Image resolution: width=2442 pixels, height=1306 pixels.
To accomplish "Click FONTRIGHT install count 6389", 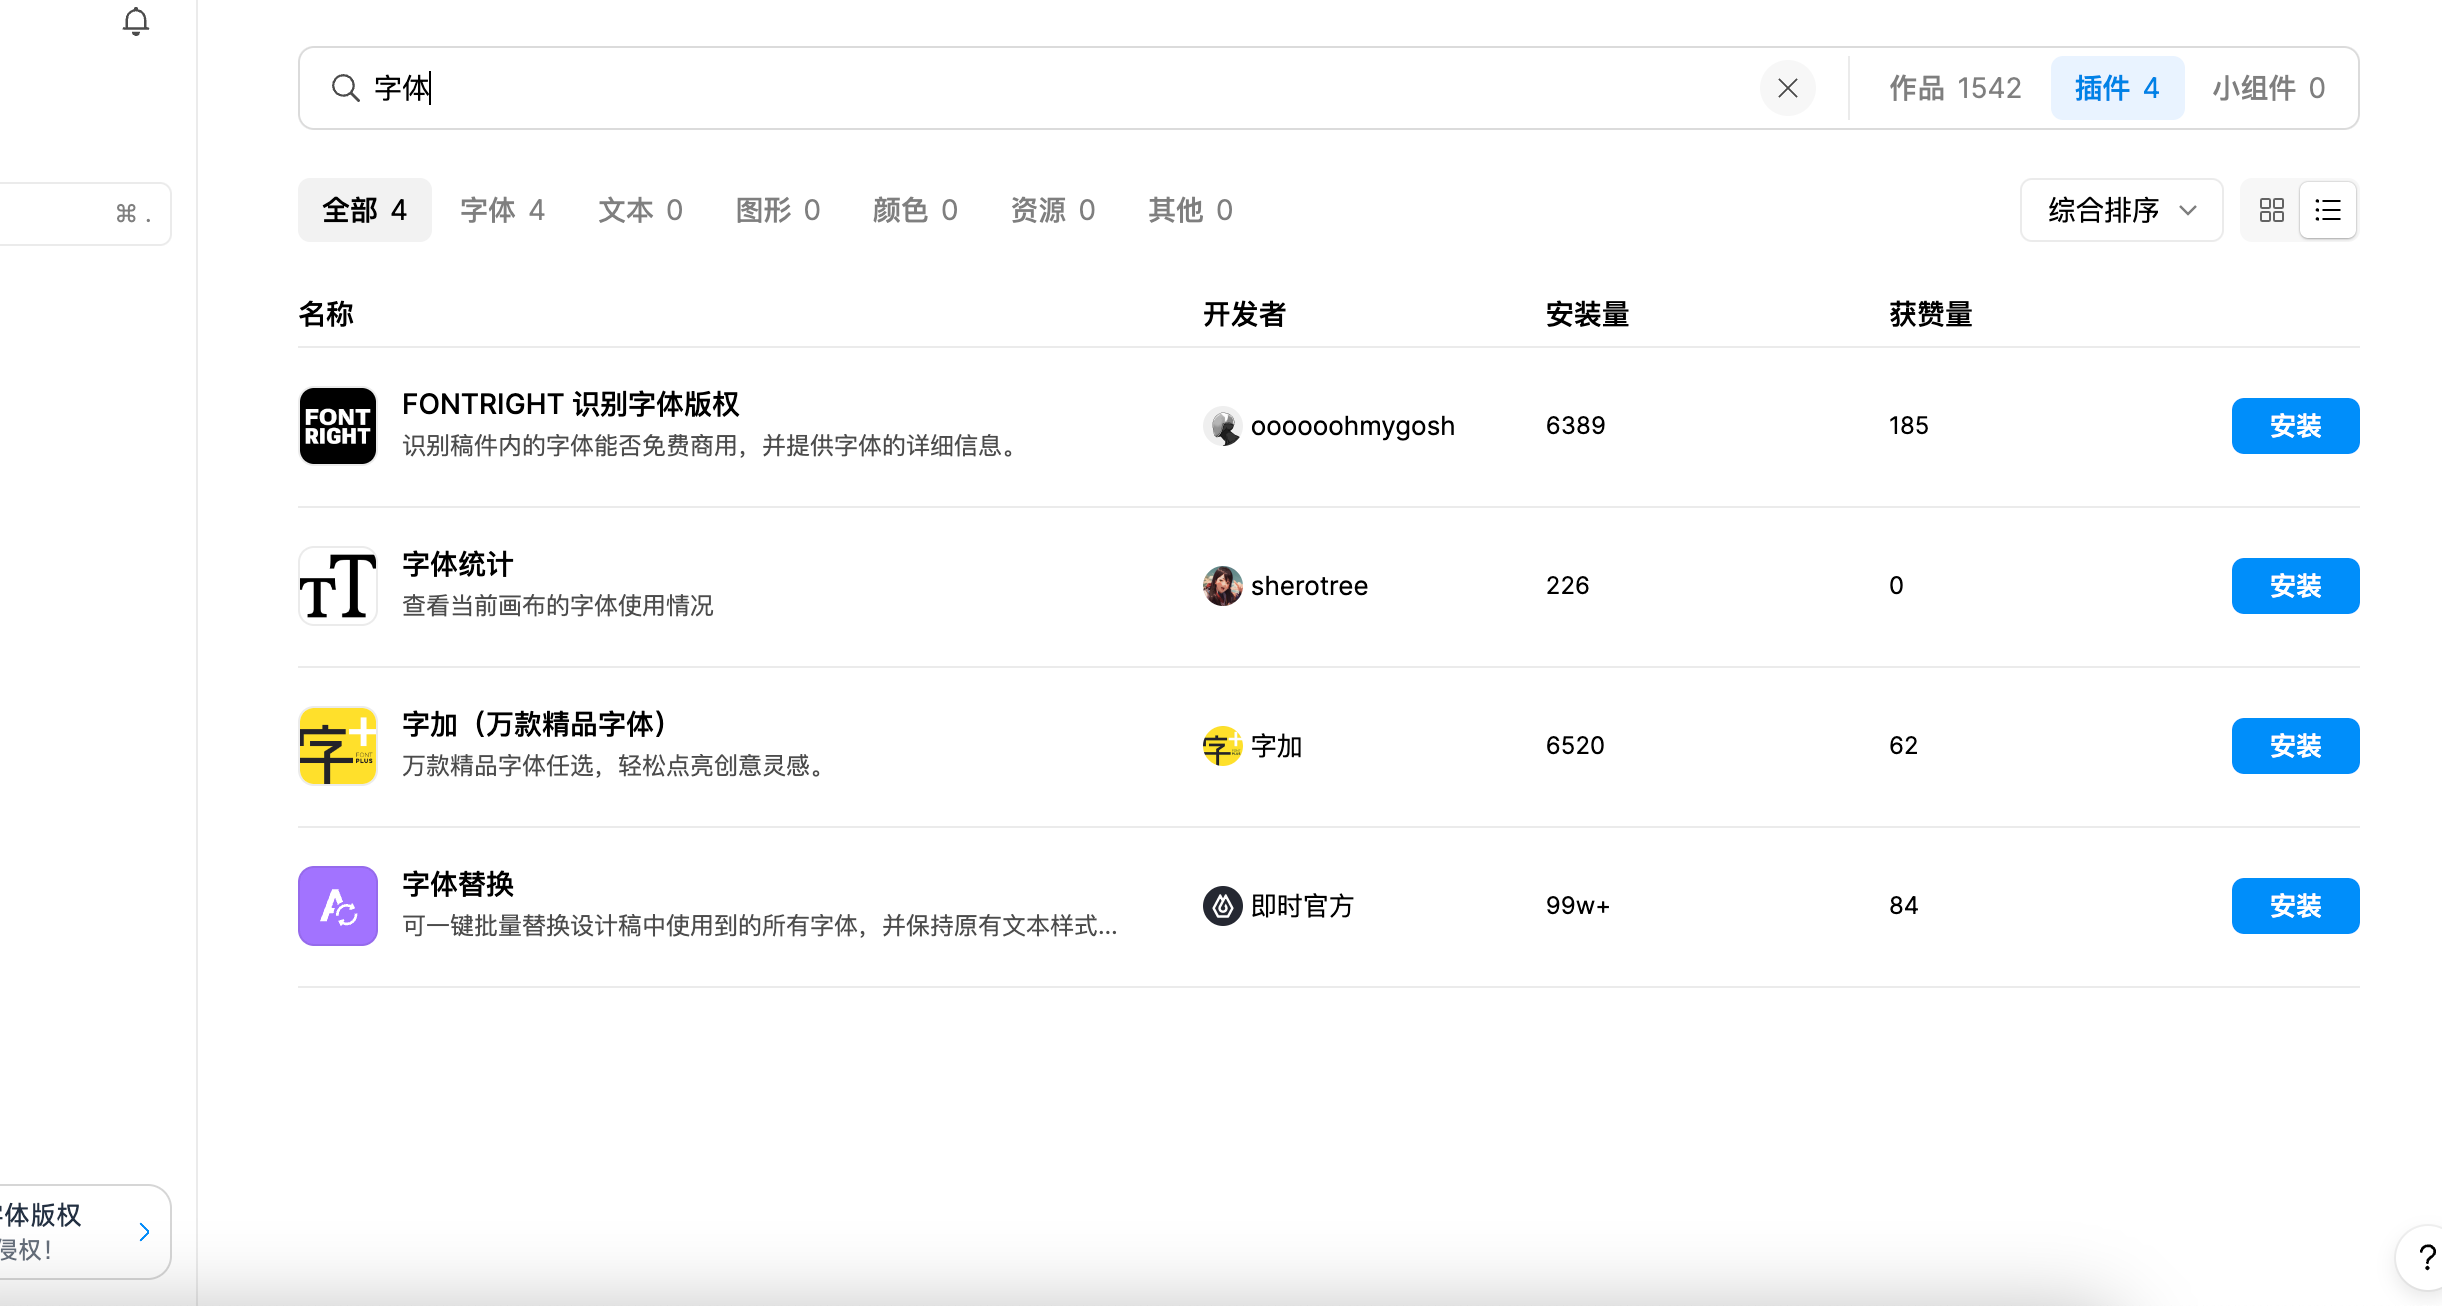I will [1575, 426].
